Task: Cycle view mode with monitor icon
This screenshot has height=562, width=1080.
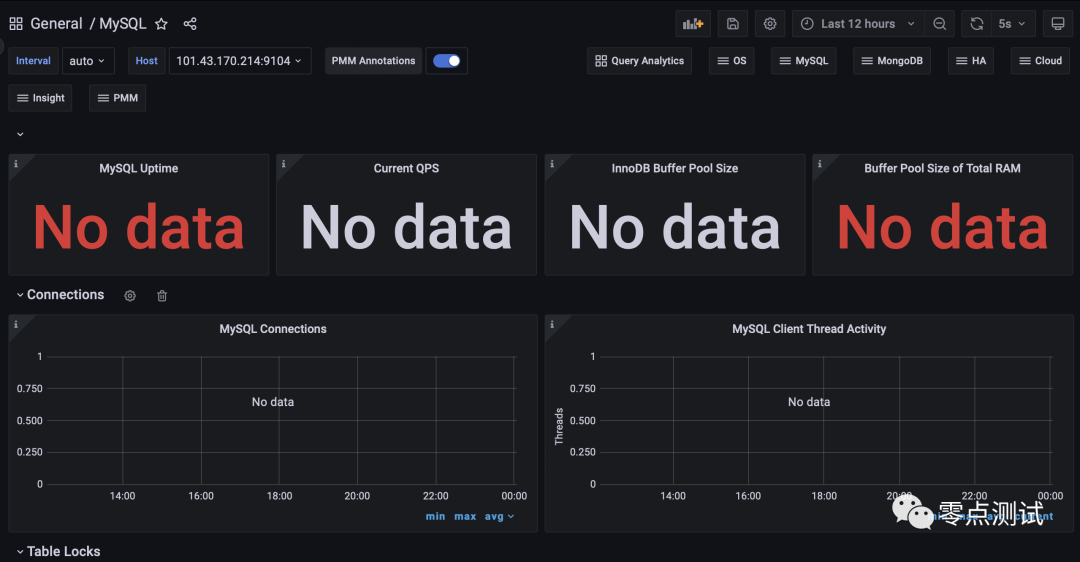Action: point(1058,24)
